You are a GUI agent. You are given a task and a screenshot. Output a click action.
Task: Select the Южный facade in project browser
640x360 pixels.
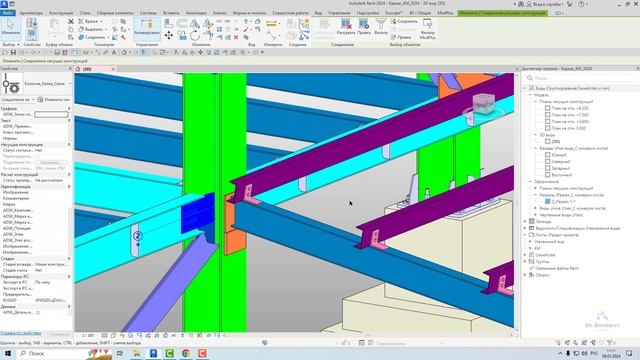pos(559,155)
